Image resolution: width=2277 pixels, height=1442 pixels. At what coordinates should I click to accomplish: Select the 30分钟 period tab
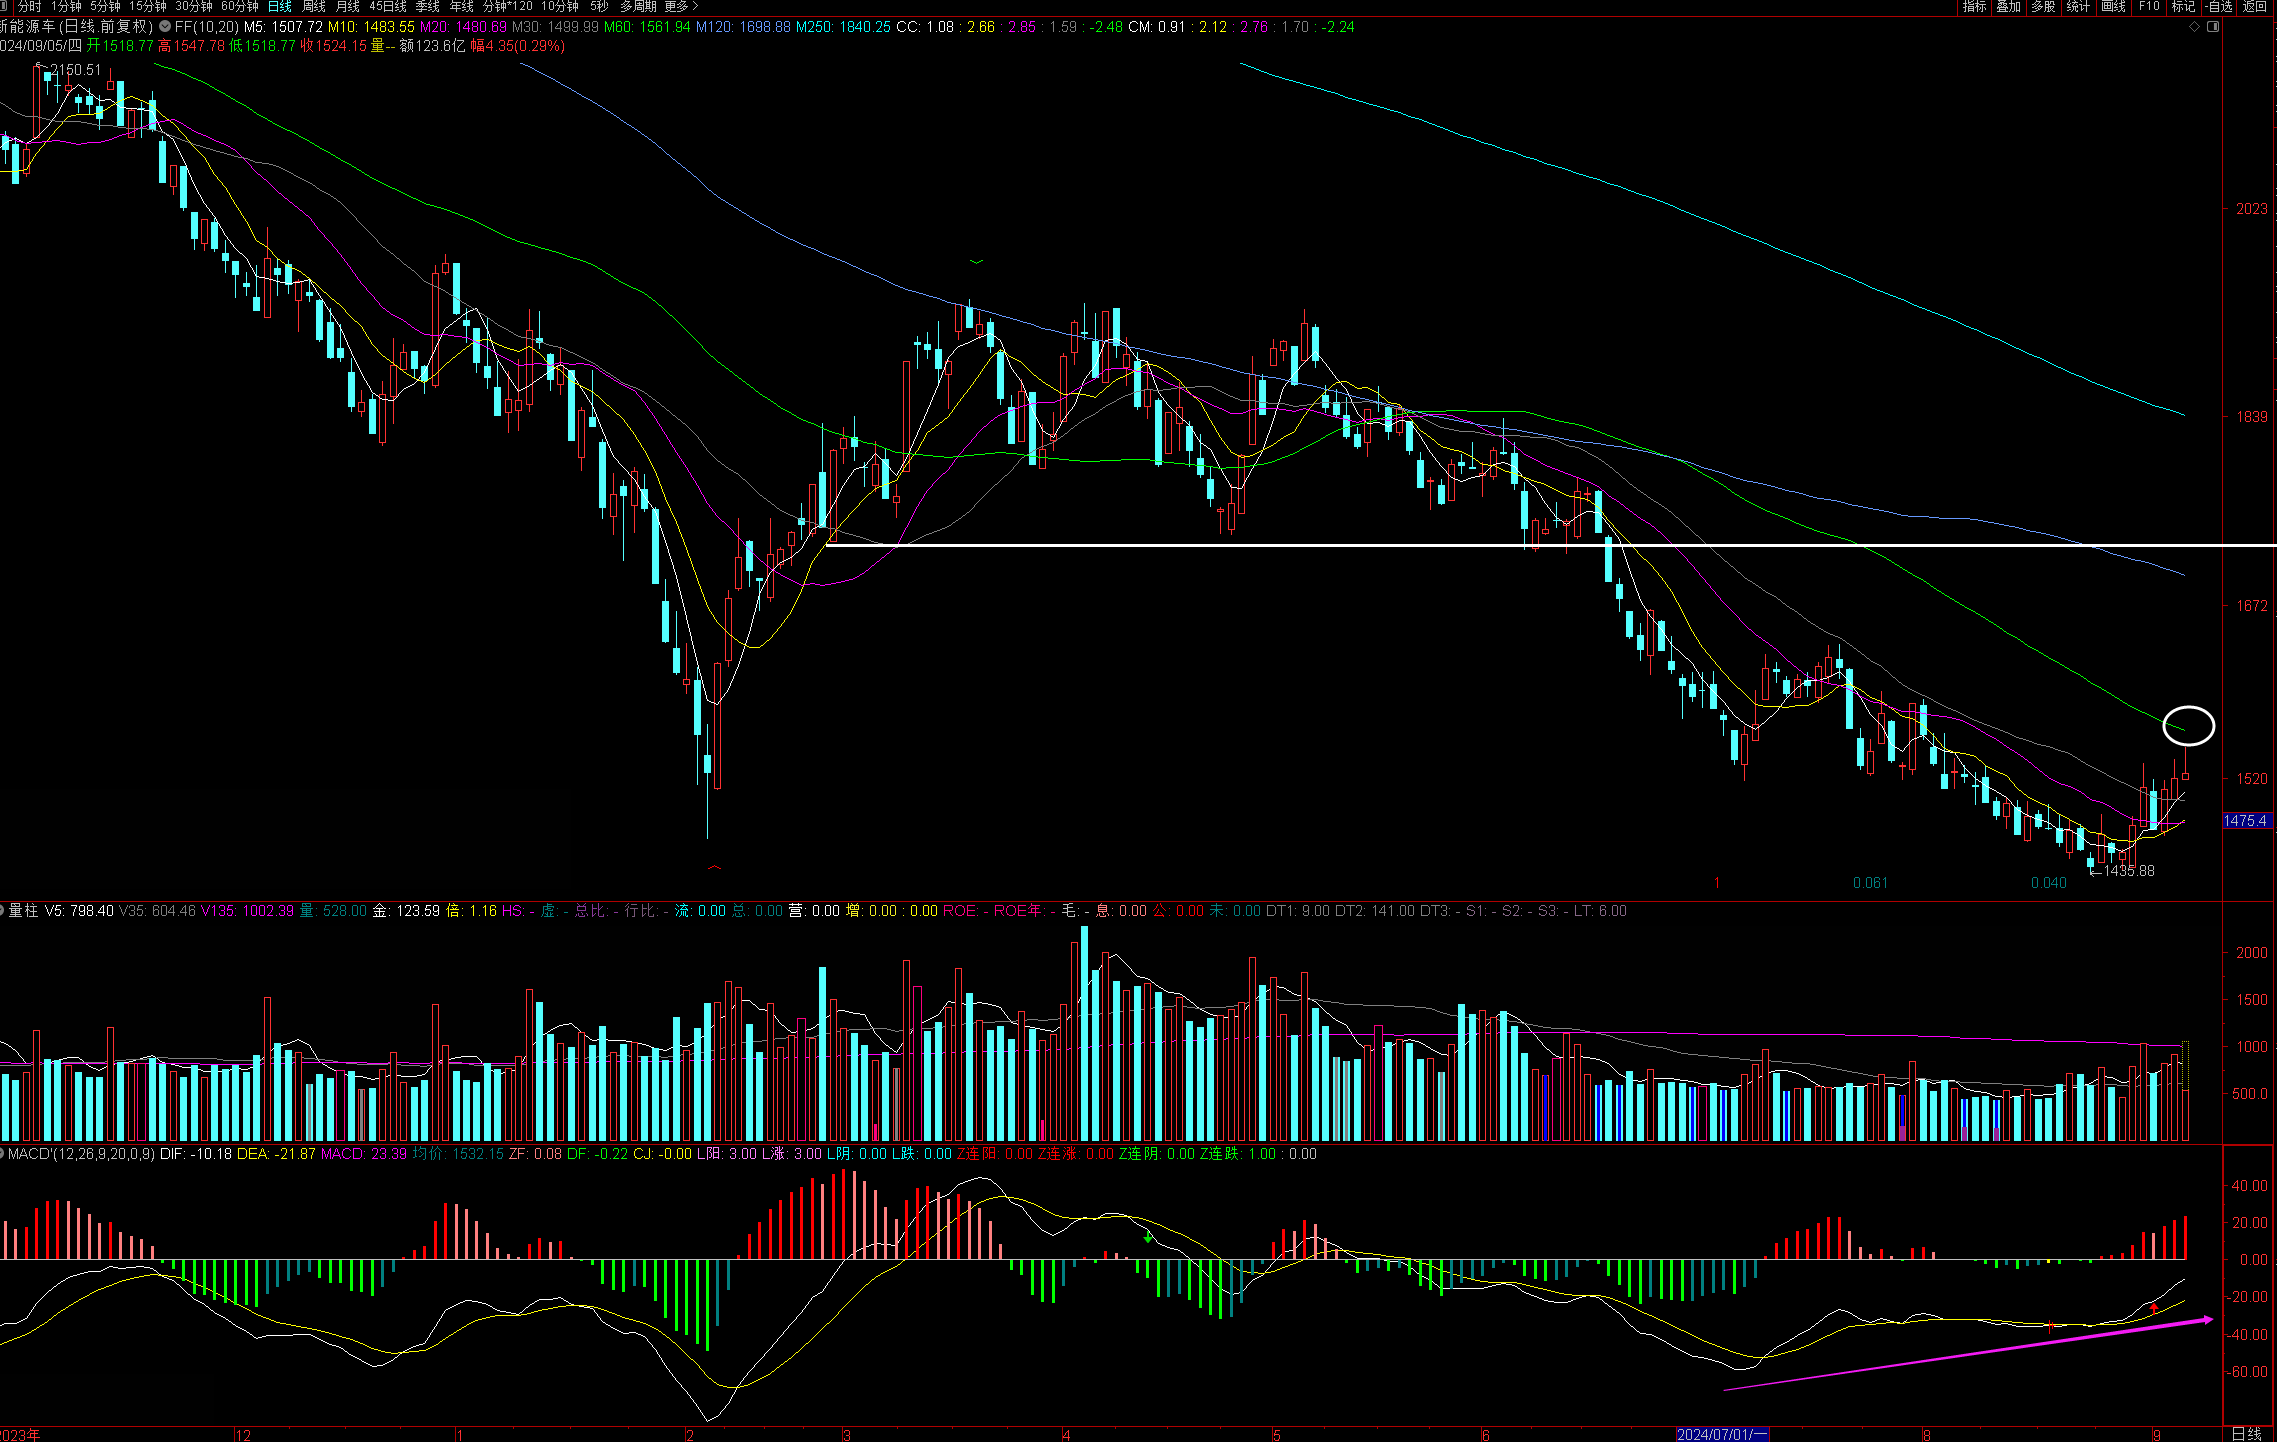194,7
